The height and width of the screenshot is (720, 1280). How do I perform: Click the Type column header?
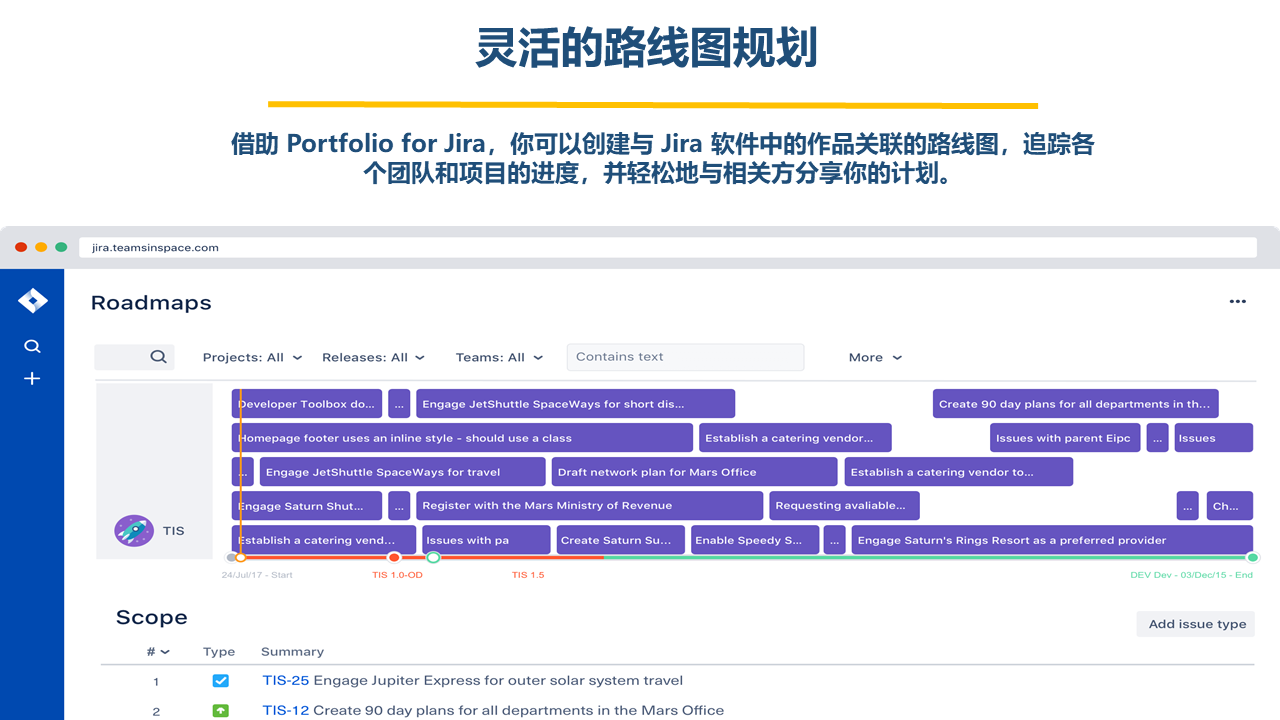point(219,651)
